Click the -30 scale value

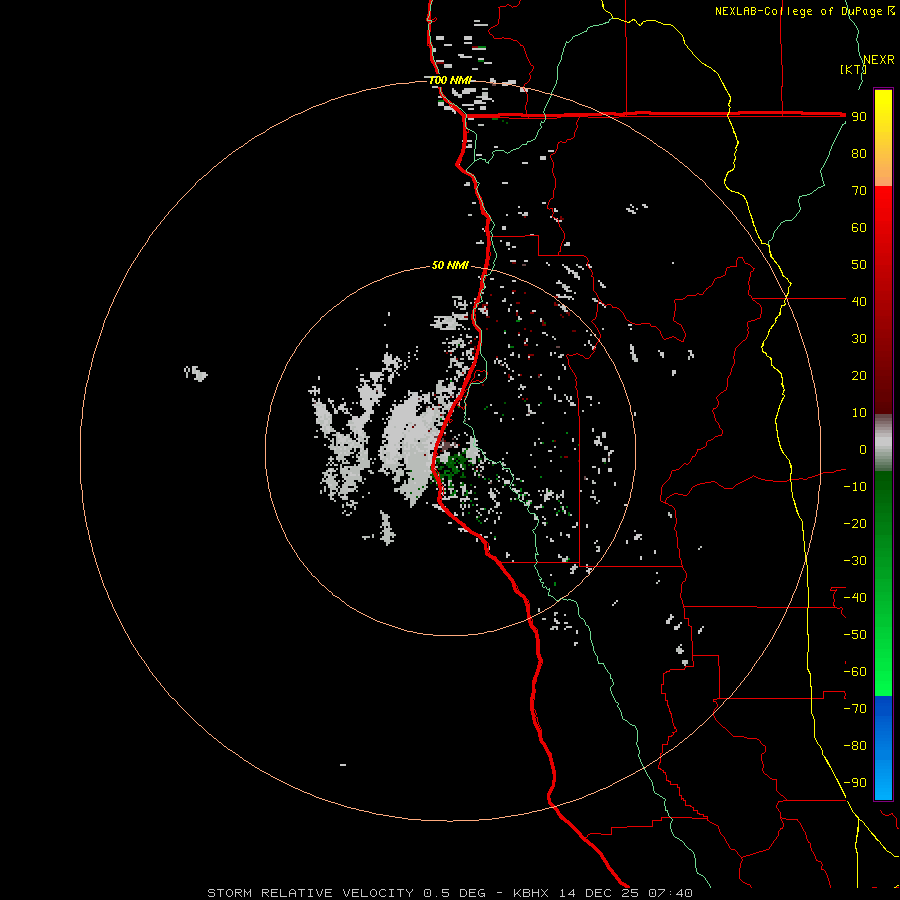[855, 561]
